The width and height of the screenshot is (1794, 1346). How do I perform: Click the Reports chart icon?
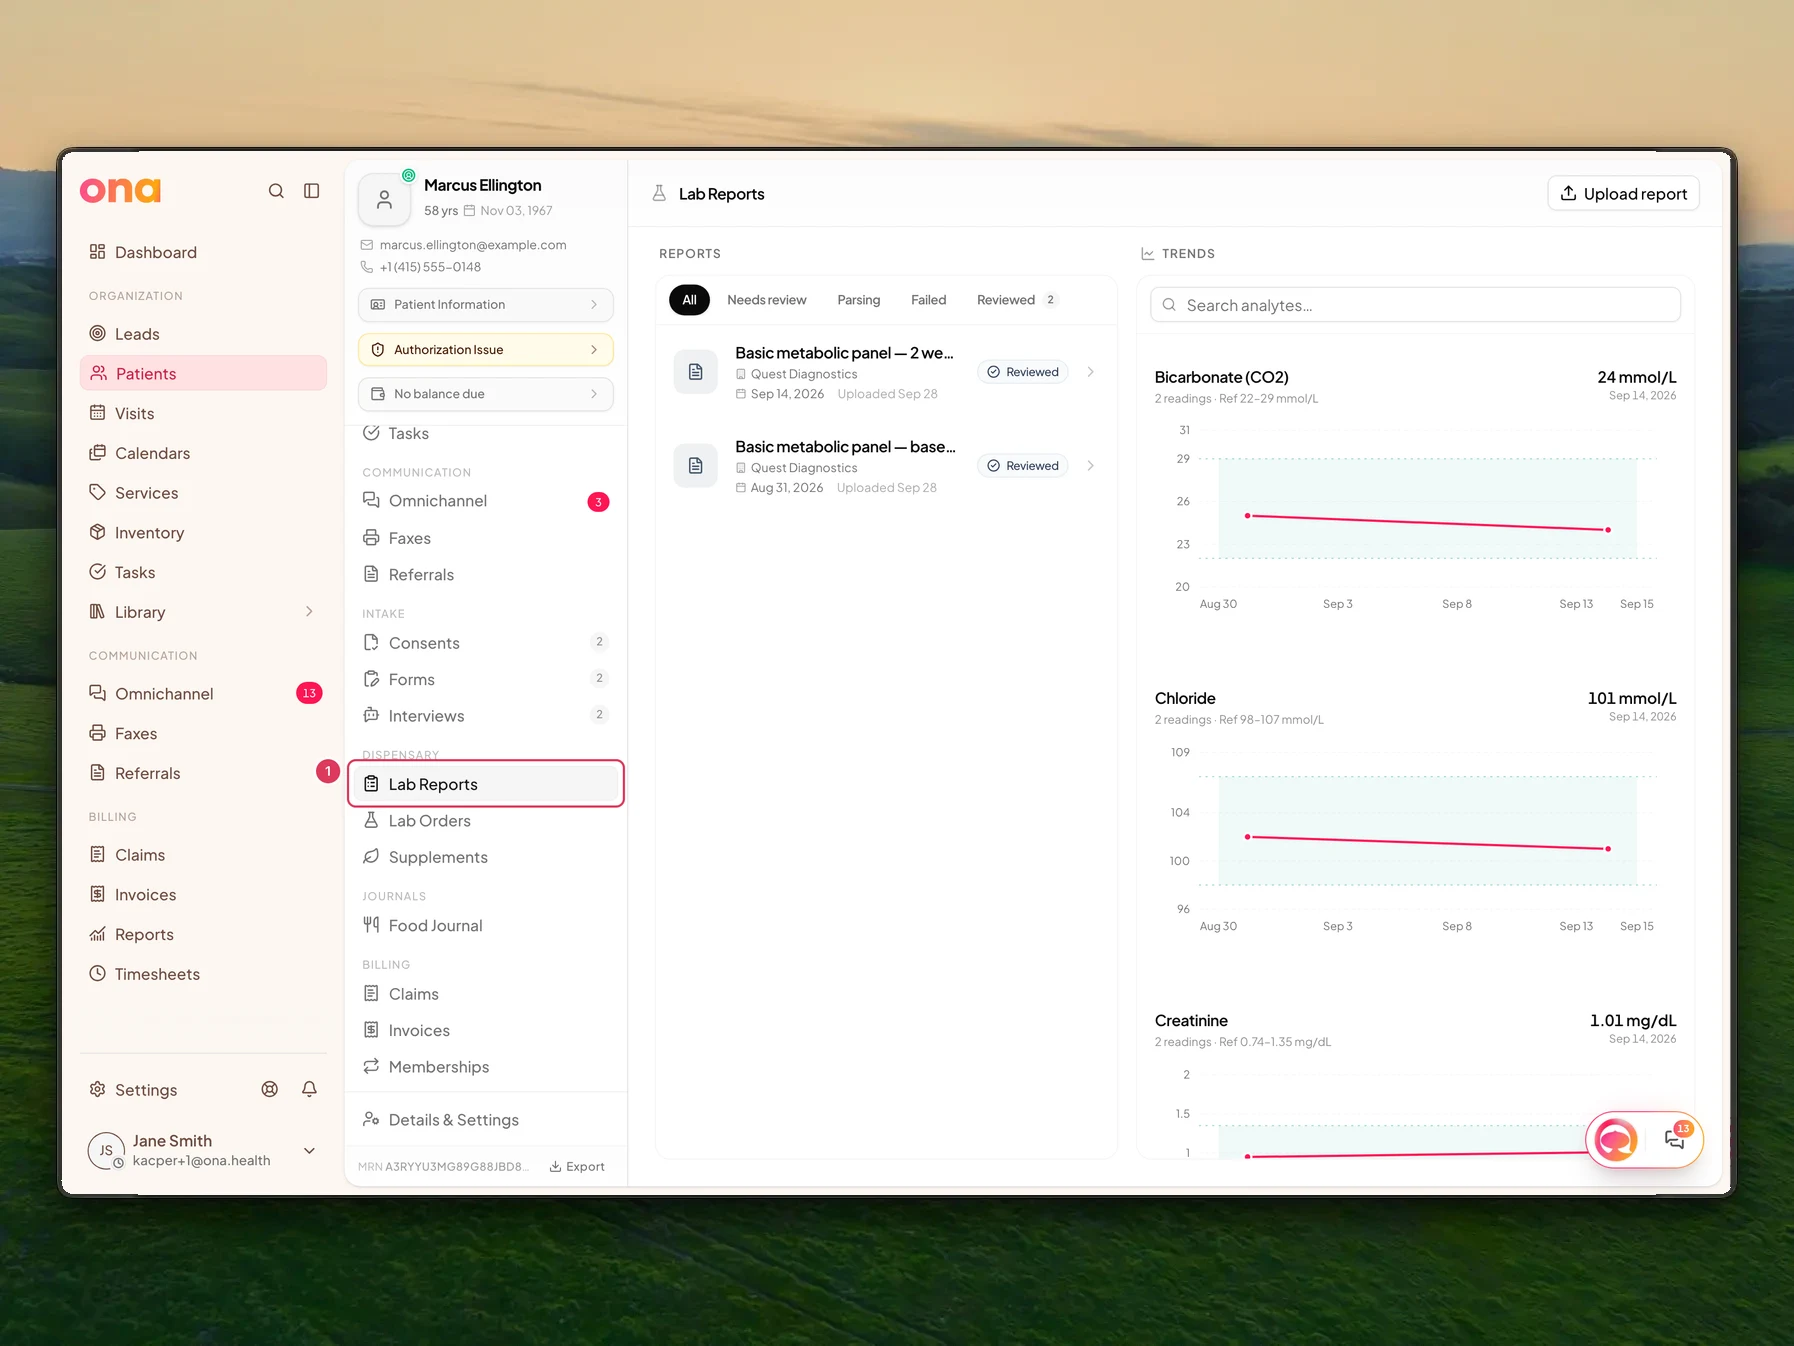[97, 934]
